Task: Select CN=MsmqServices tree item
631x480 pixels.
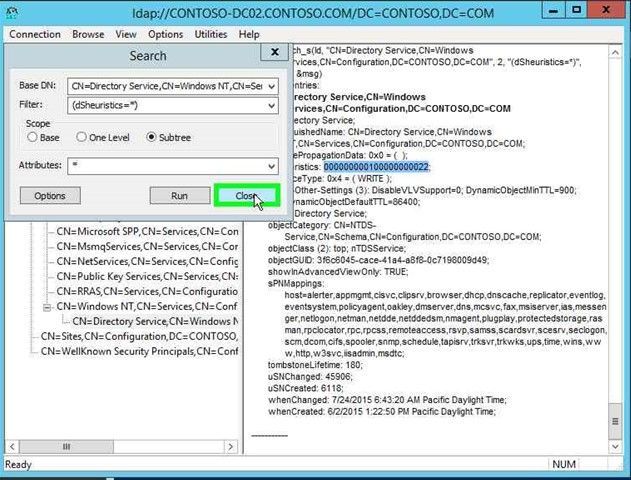Action: 147,247
